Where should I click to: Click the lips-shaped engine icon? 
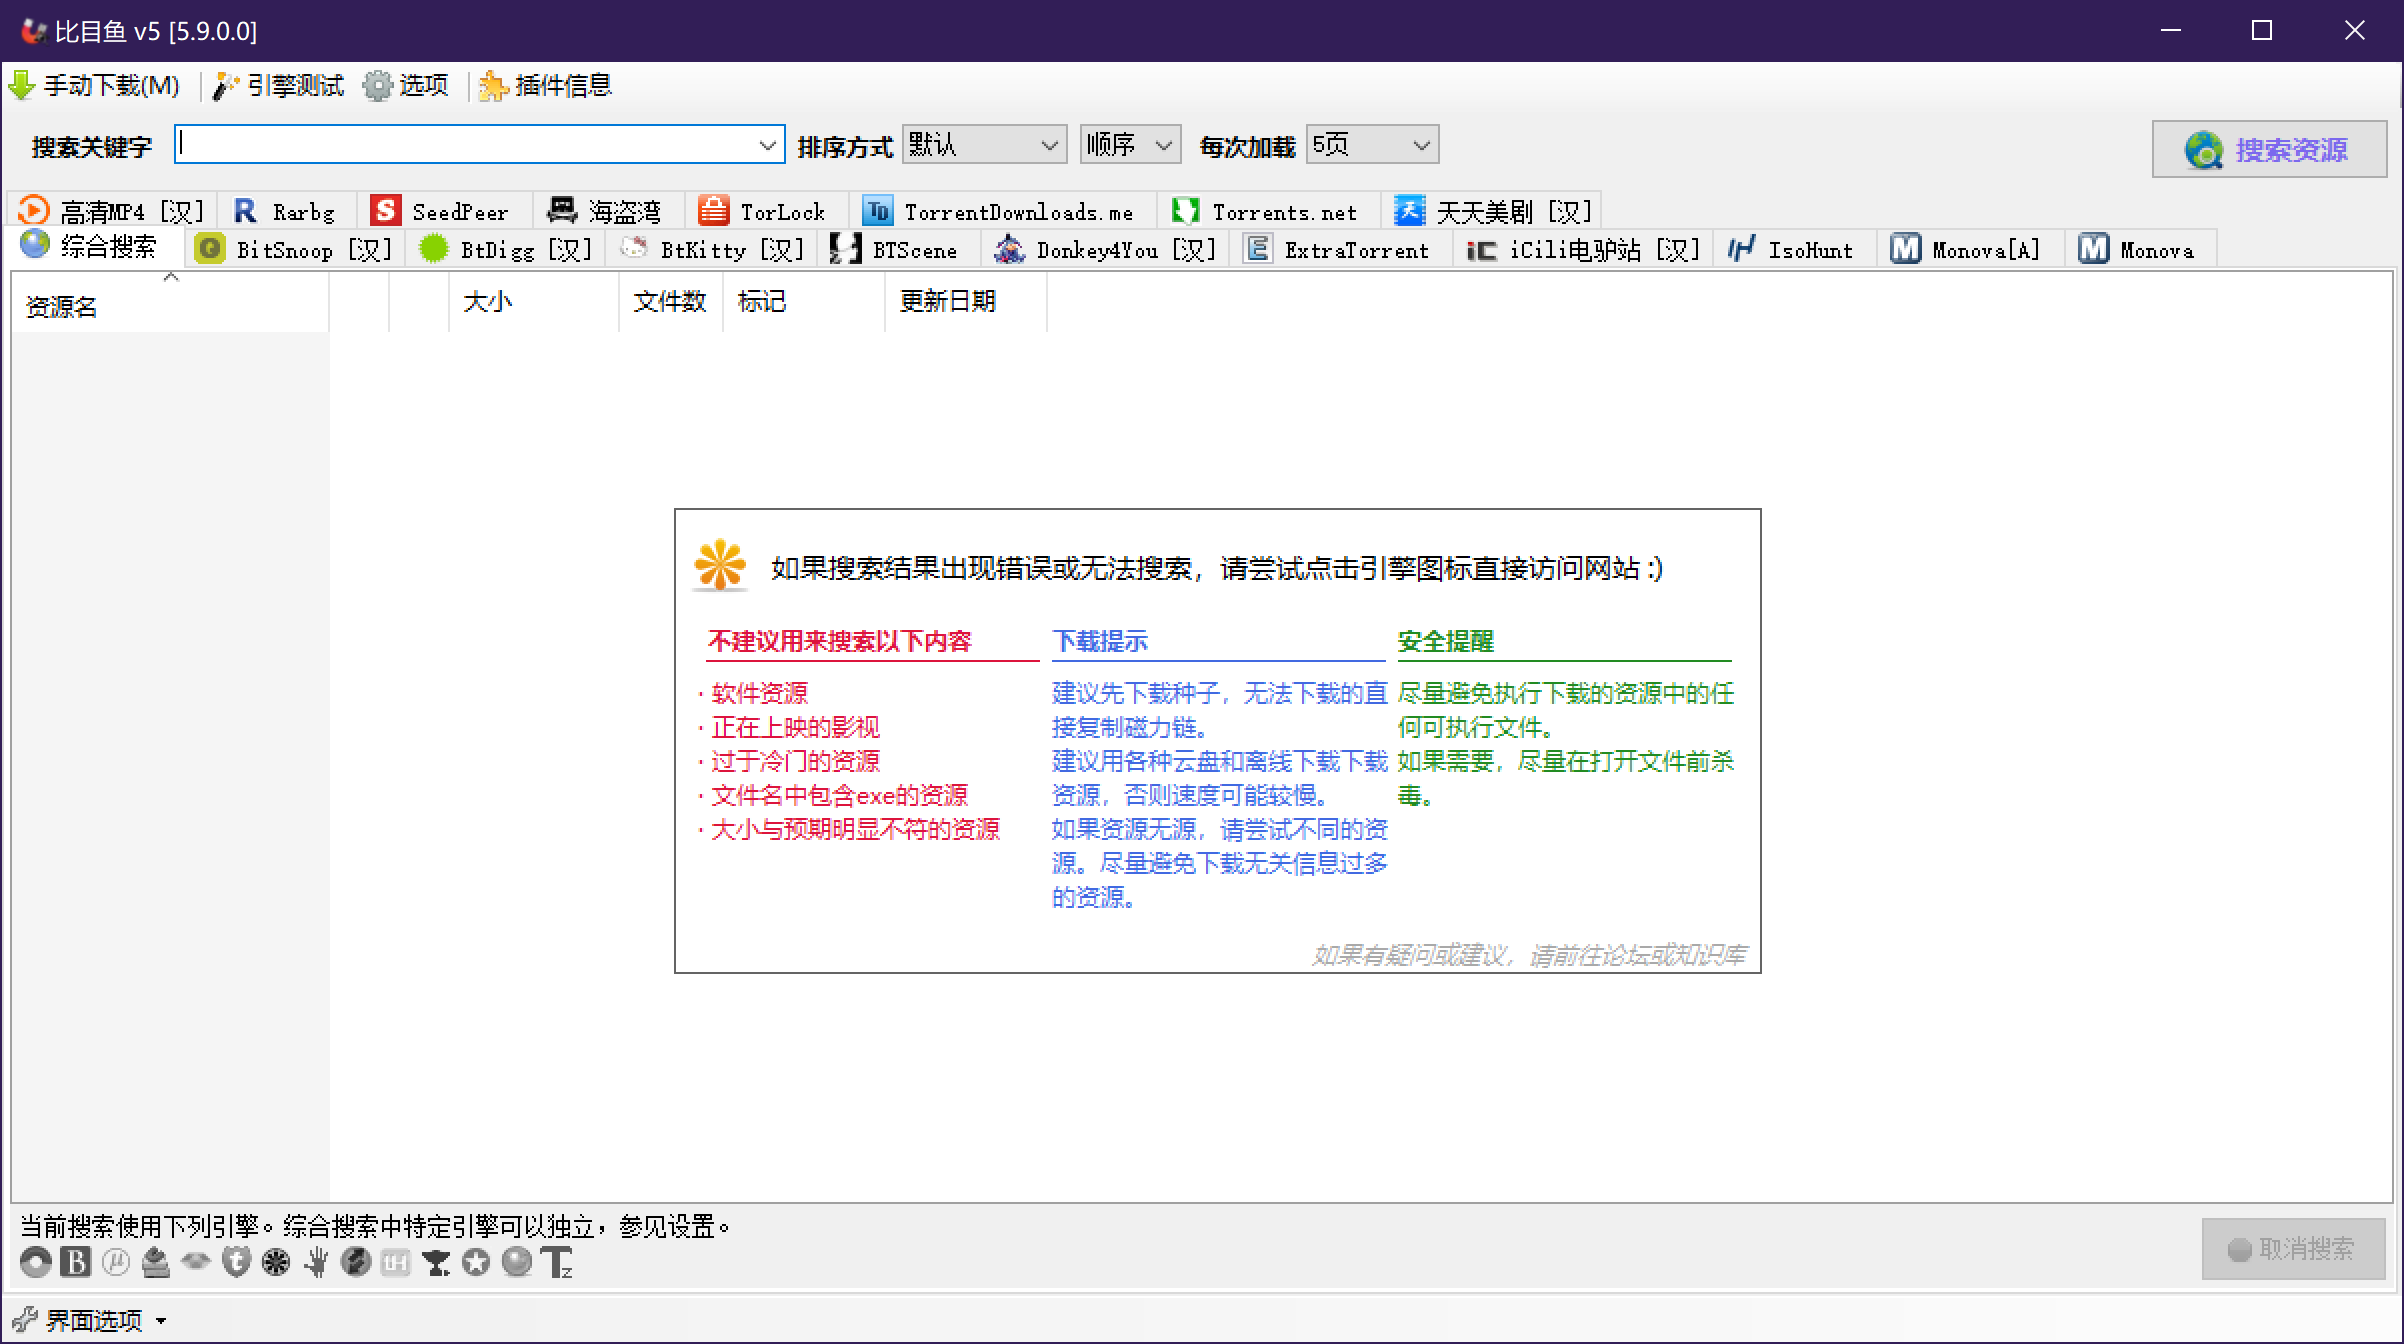point(196,1262)
